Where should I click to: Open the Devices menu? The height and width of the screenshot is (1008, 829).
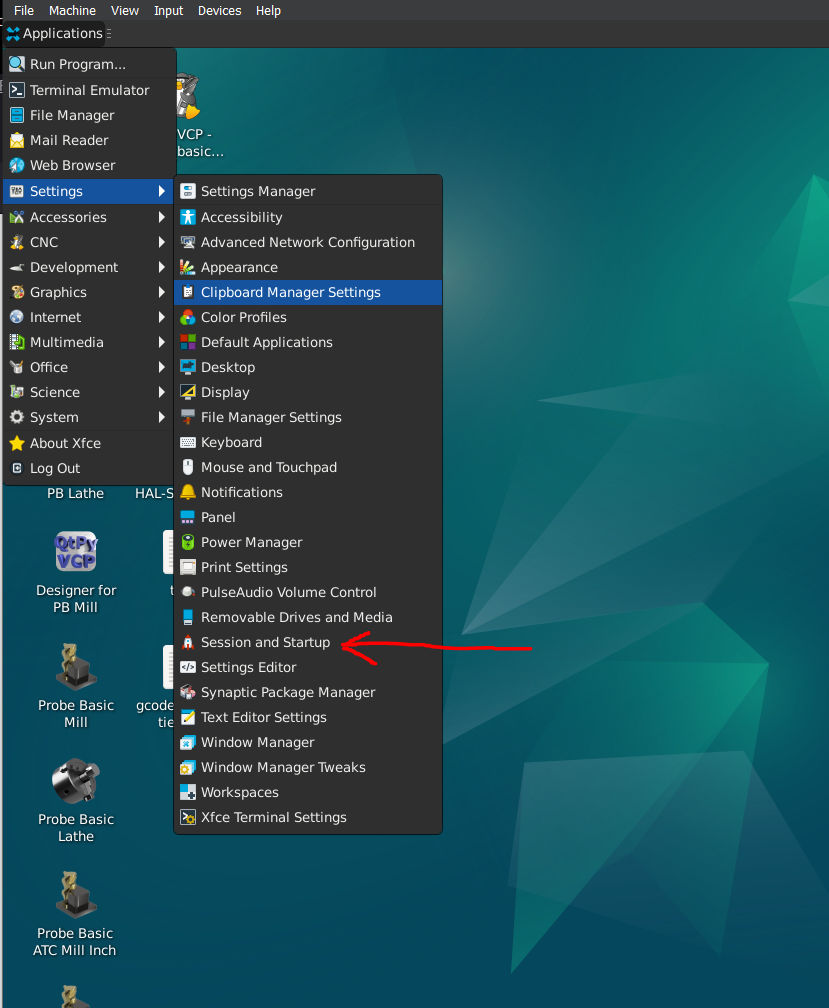(219, 10)
